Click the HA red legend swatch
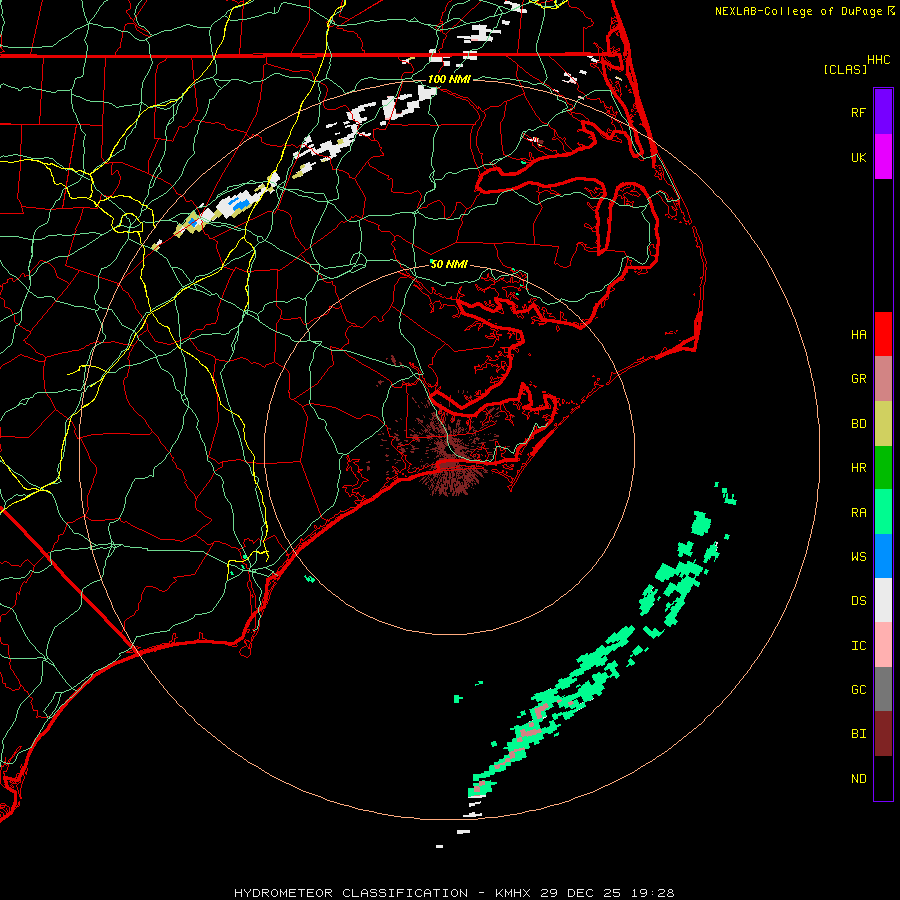The height and width of the screenshot is (900, 900). coord(883,334)
